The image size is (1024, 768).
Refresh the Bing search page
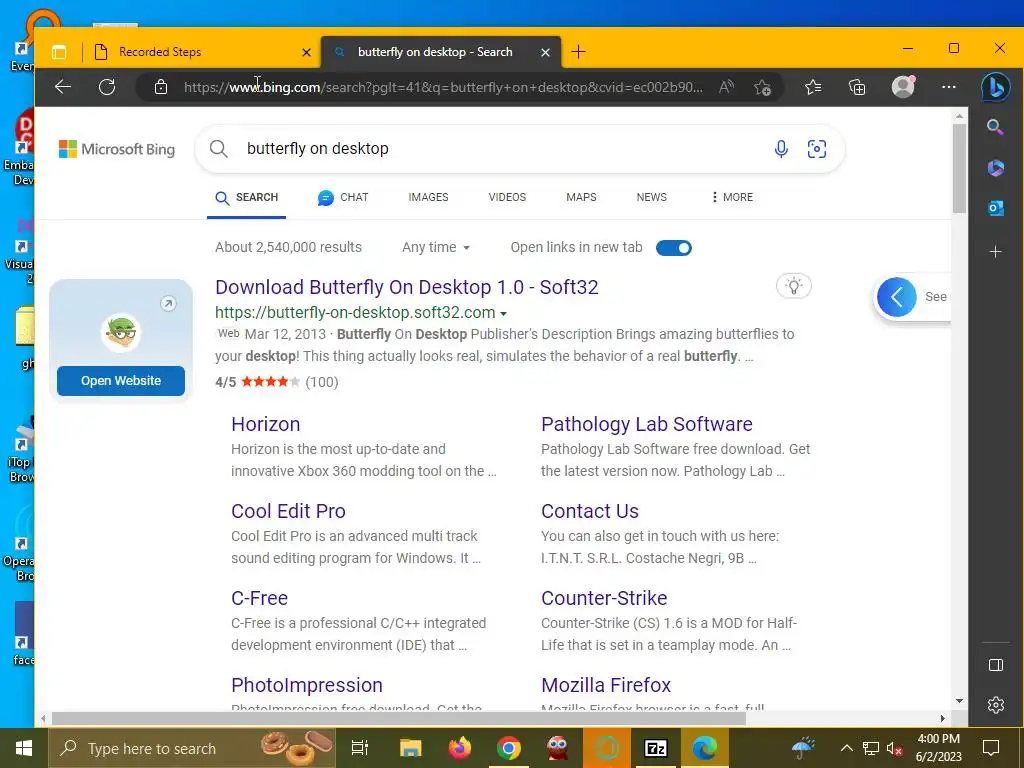107,87
